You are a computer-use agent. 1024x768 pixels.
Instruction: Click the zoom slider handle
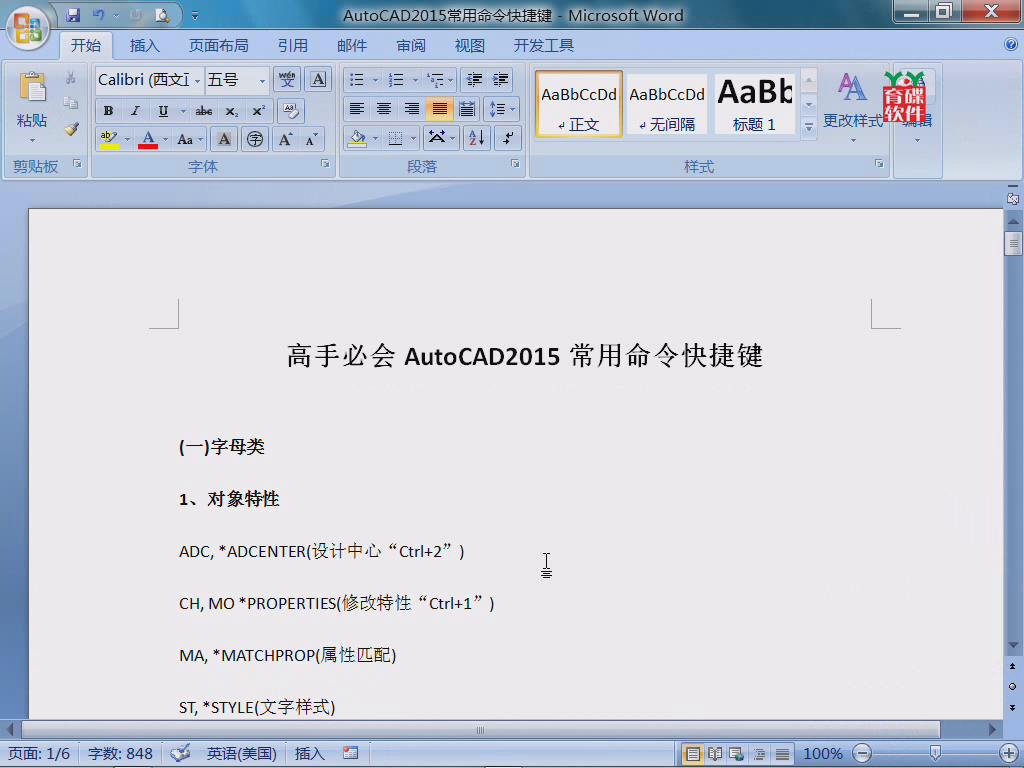tap(935, 753)
